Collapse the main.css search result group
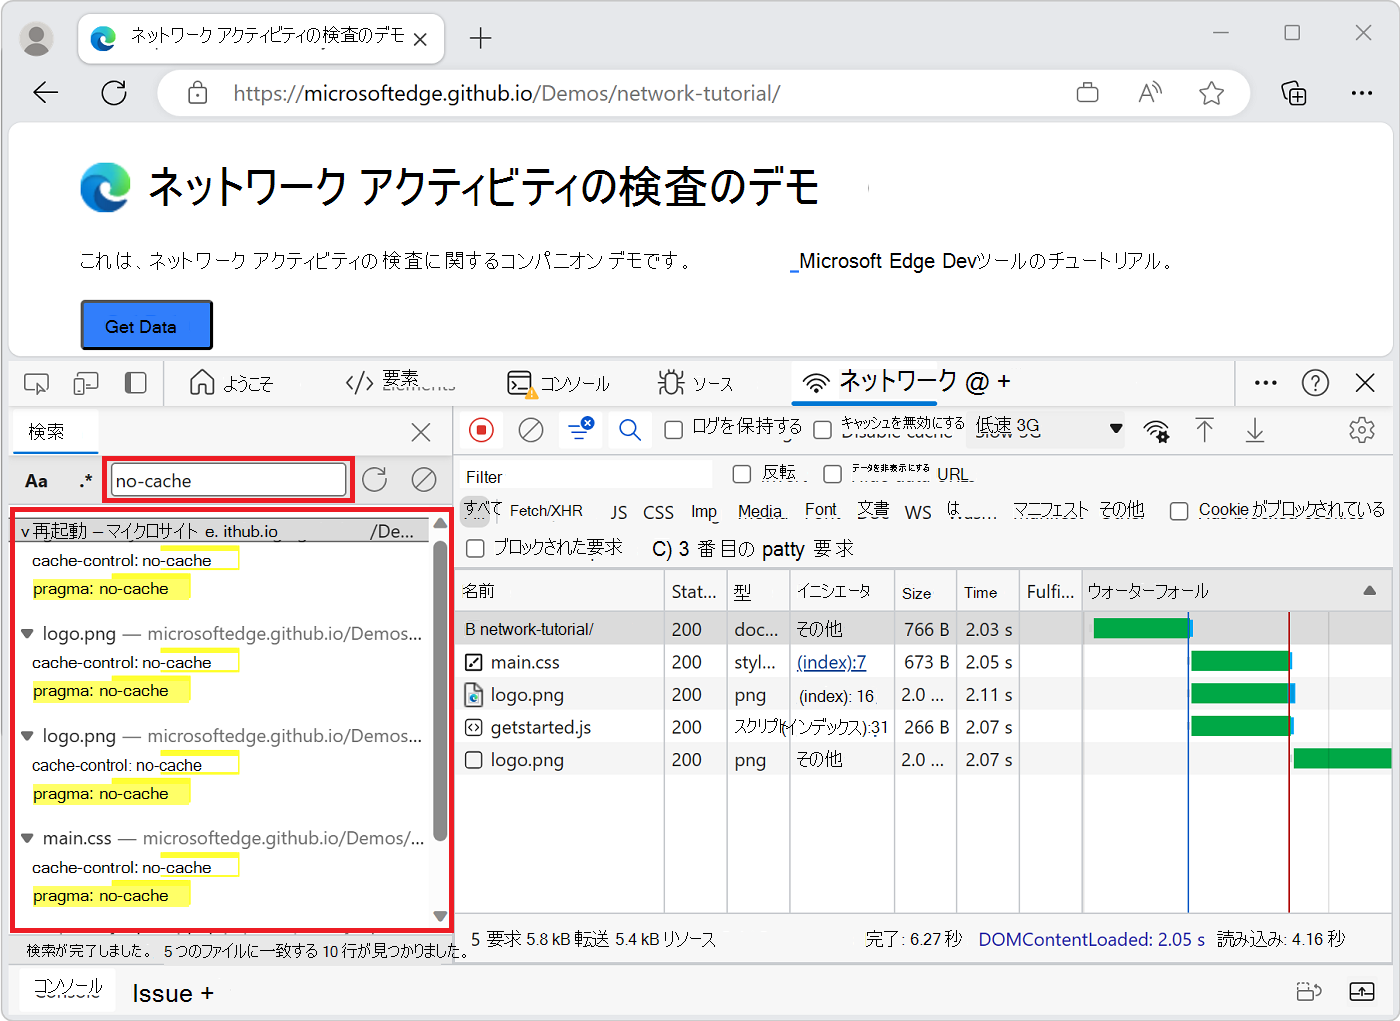 (x=27, y=838)
